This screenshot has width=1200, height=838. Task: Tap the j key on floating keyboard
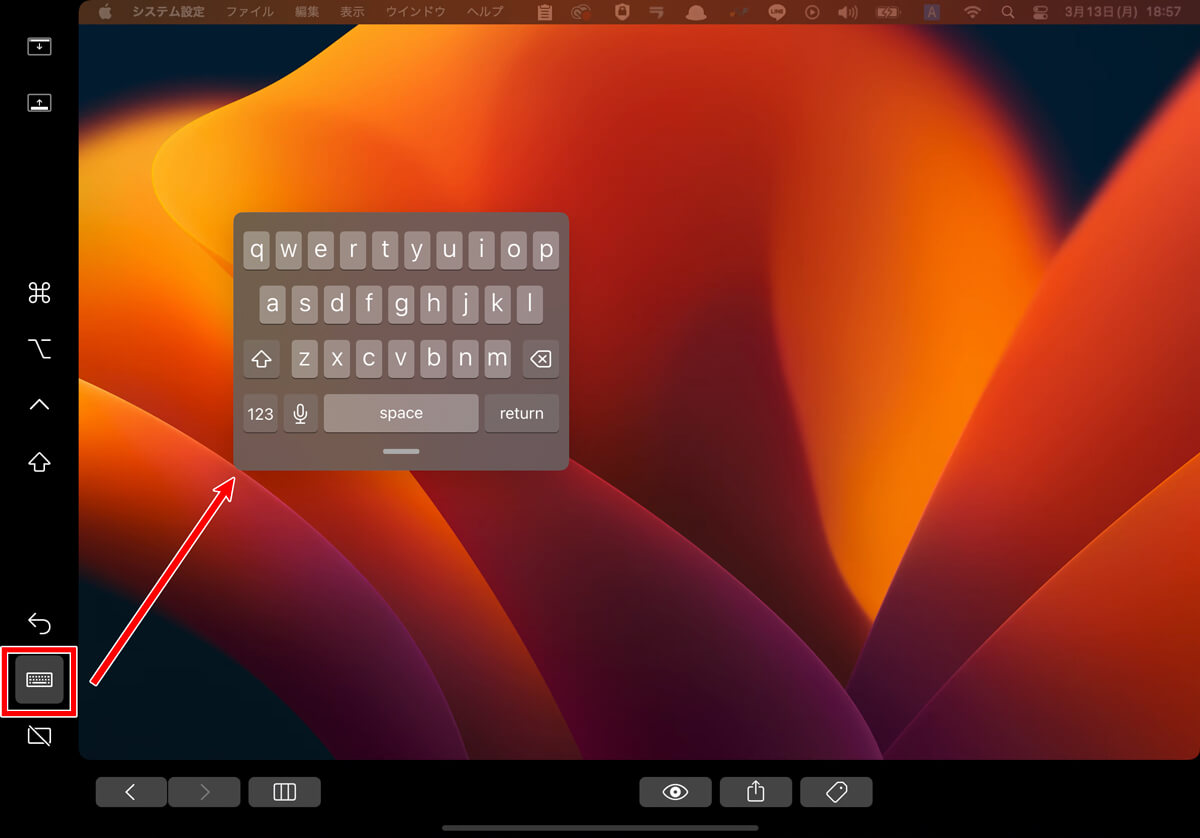(465, 305)
